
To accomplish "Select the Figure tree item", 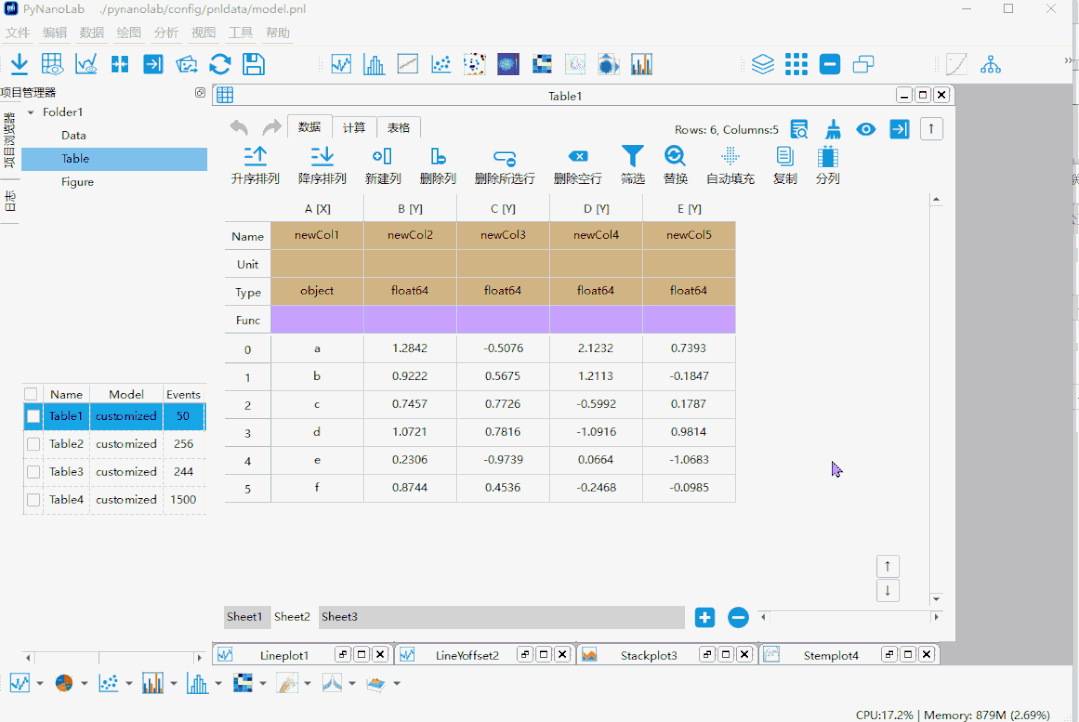I will click(77, 182).
